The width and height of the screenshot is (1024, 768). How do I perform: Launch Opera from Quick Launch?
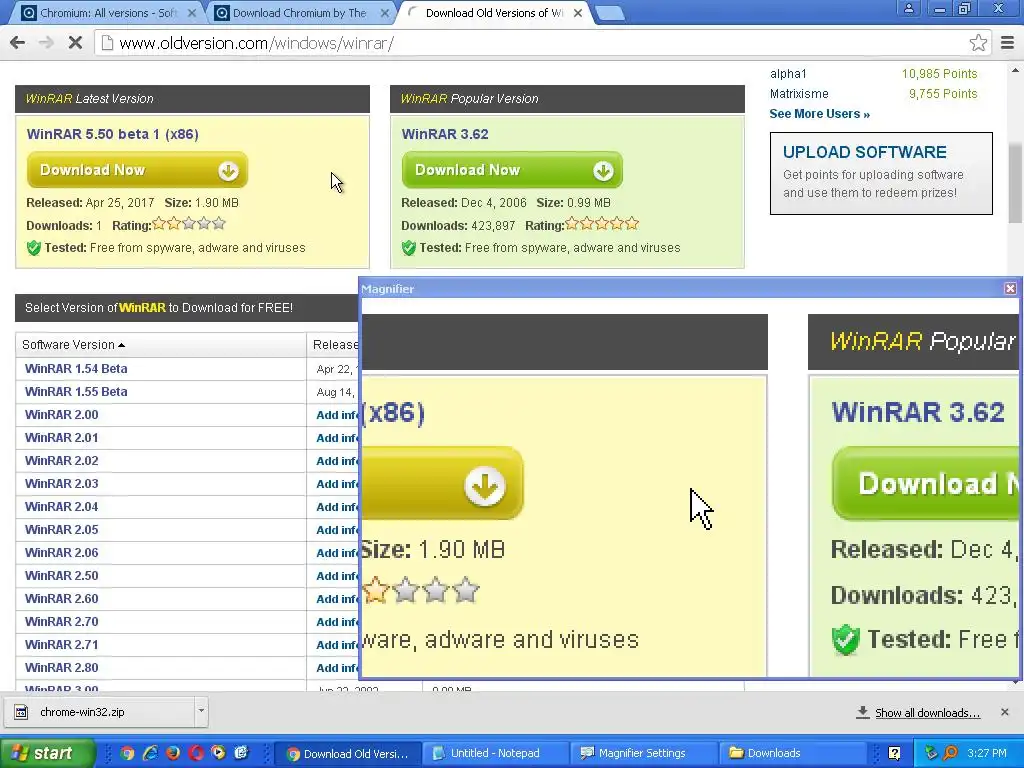[x=196, y=753]
